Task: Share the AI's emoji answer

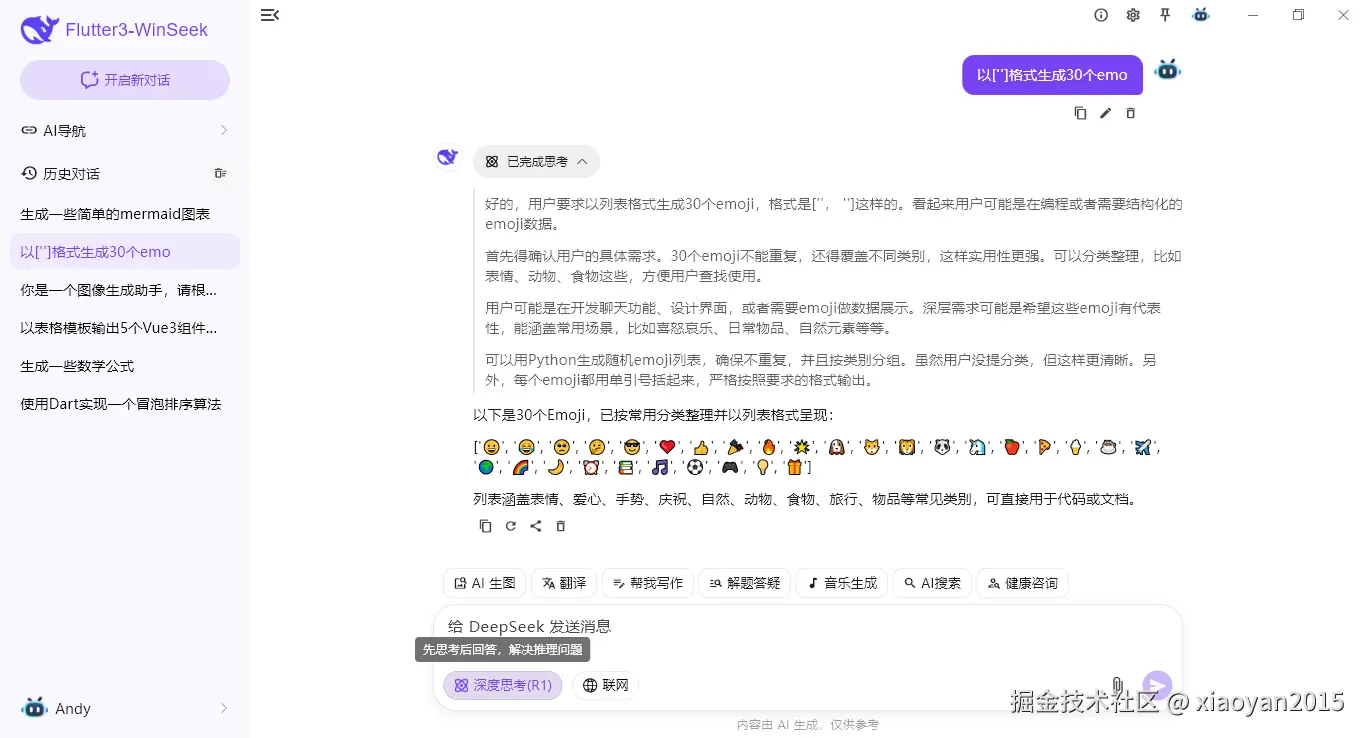Action: (535, 525)
